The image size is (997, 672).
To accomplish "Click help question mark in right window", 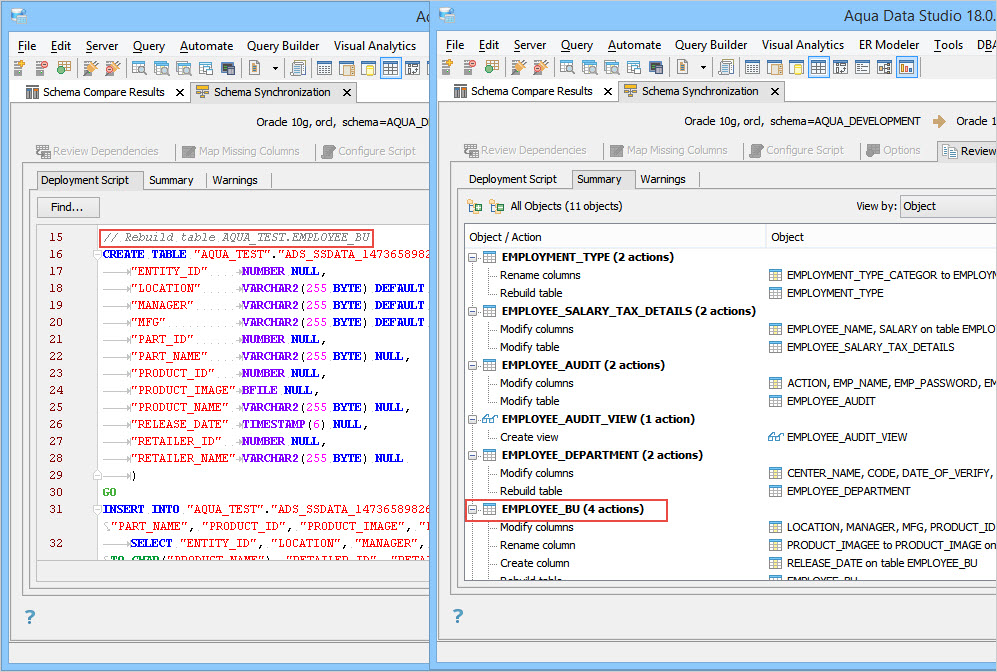I will point(457,616).
